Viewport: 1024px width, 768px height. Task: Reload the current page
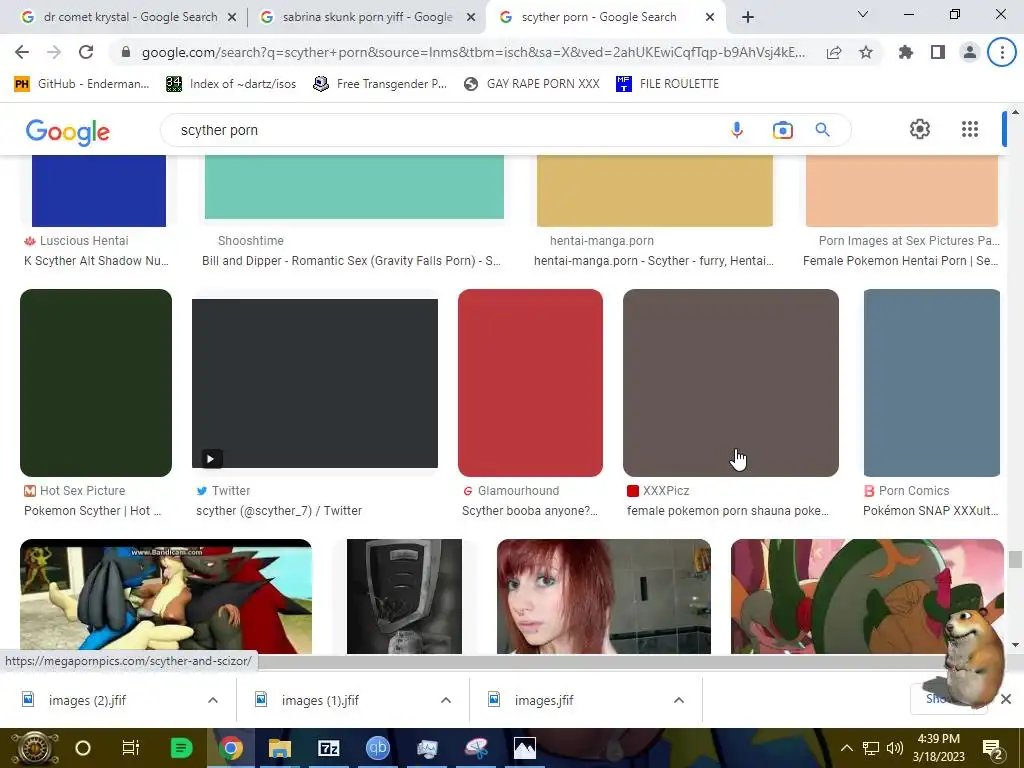86,52
